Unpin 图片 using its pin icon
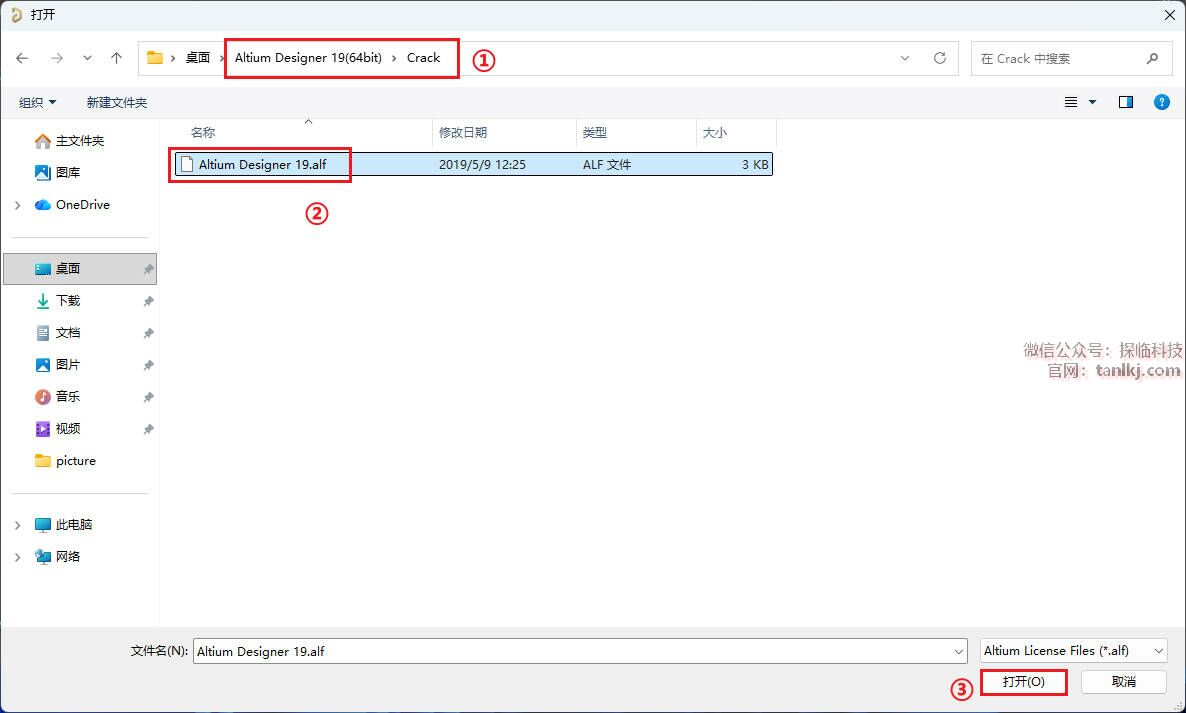The image size is (1186, 713). (x=148, y=365)
